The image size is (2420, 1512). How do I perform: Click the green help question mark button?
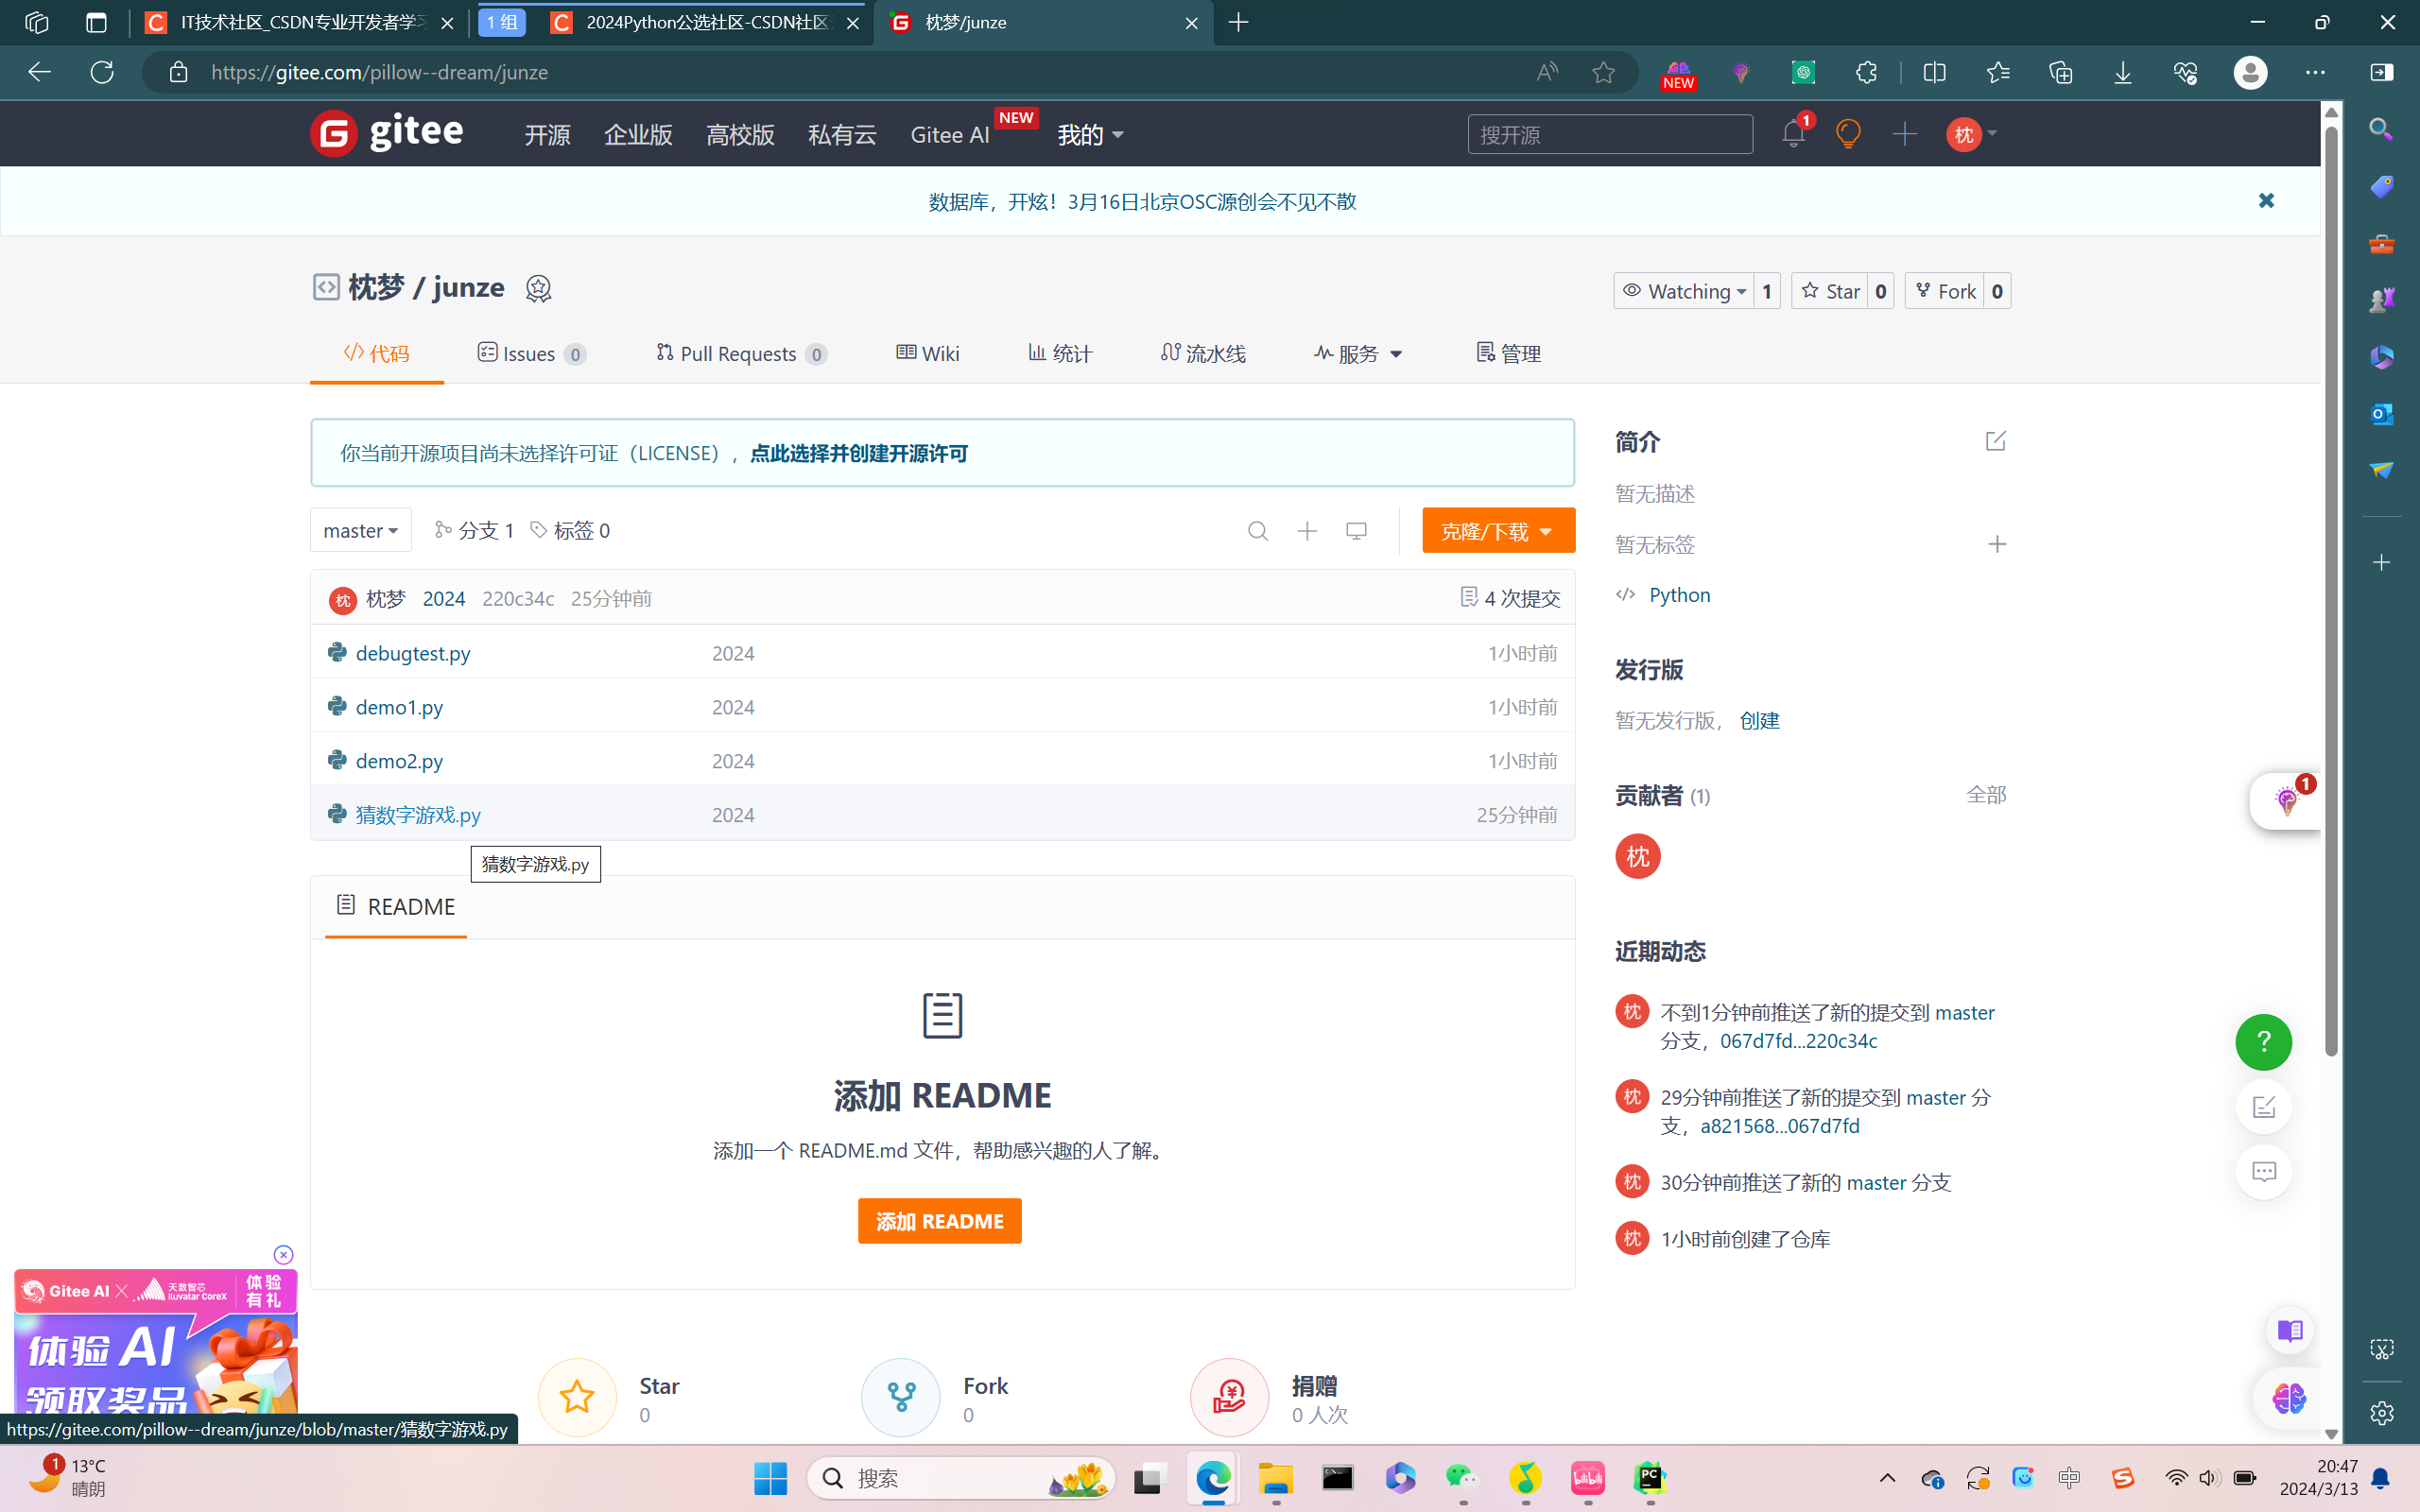pyautogui.click(x=2263, y=1042)
